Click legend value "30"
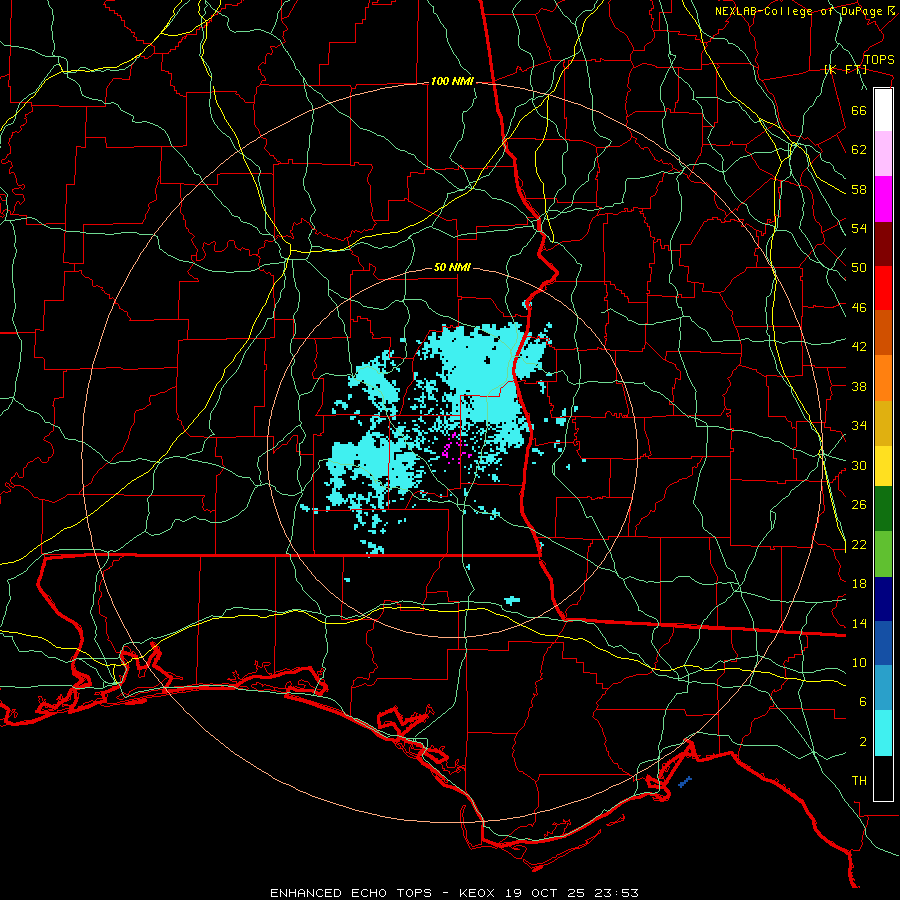Viewport: 900px width, 900px height. pyautogui.click(x=859, y=465)
